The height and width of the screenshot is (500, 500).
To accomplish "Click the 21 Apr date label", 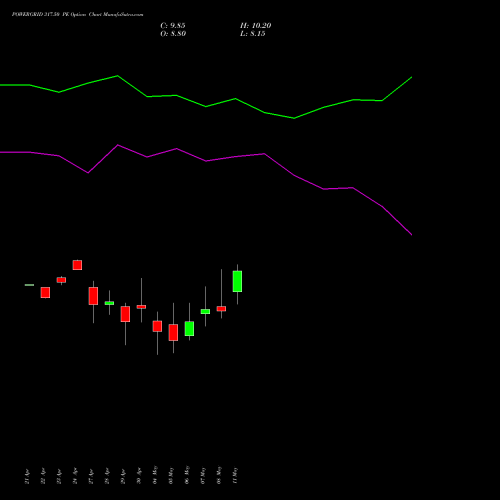I will [27, 476].
